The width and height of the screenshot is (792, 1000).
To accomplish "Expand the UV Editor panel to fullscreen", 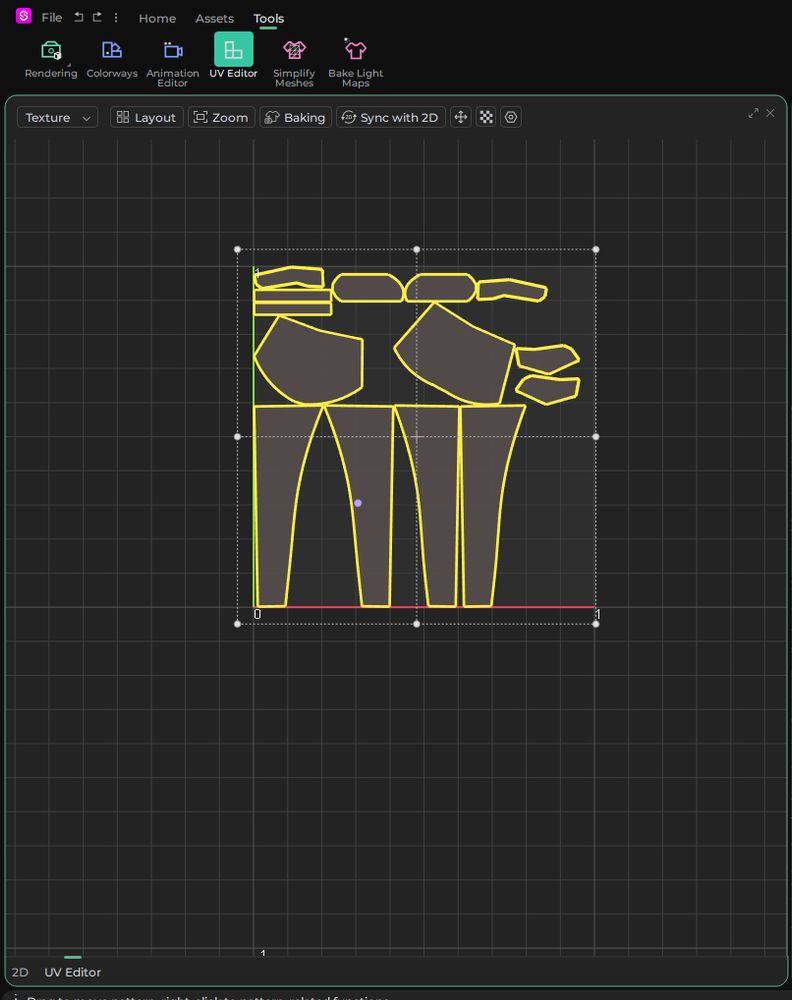I will [x=754, y=113].
